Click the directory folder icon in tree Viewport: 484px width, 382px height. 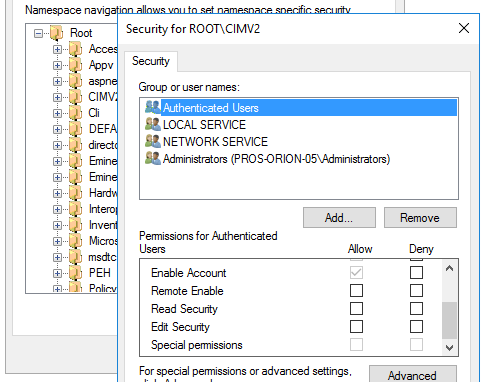point(76,145)
